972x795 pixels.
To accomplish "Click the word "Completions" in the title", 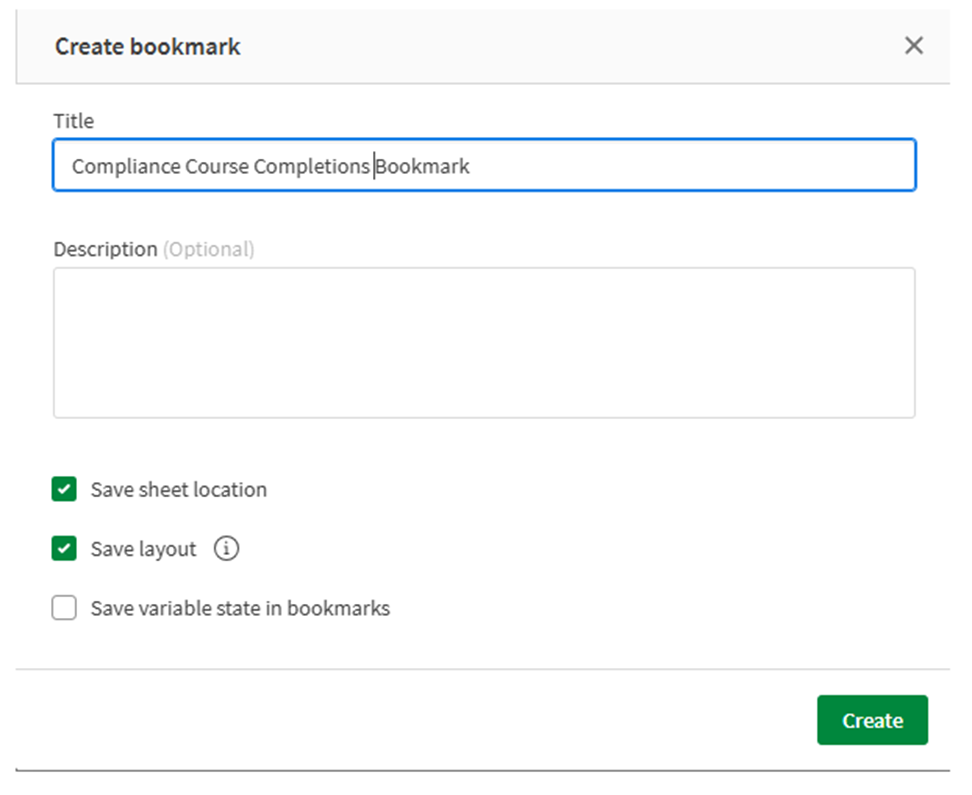I will click(311, 166).
